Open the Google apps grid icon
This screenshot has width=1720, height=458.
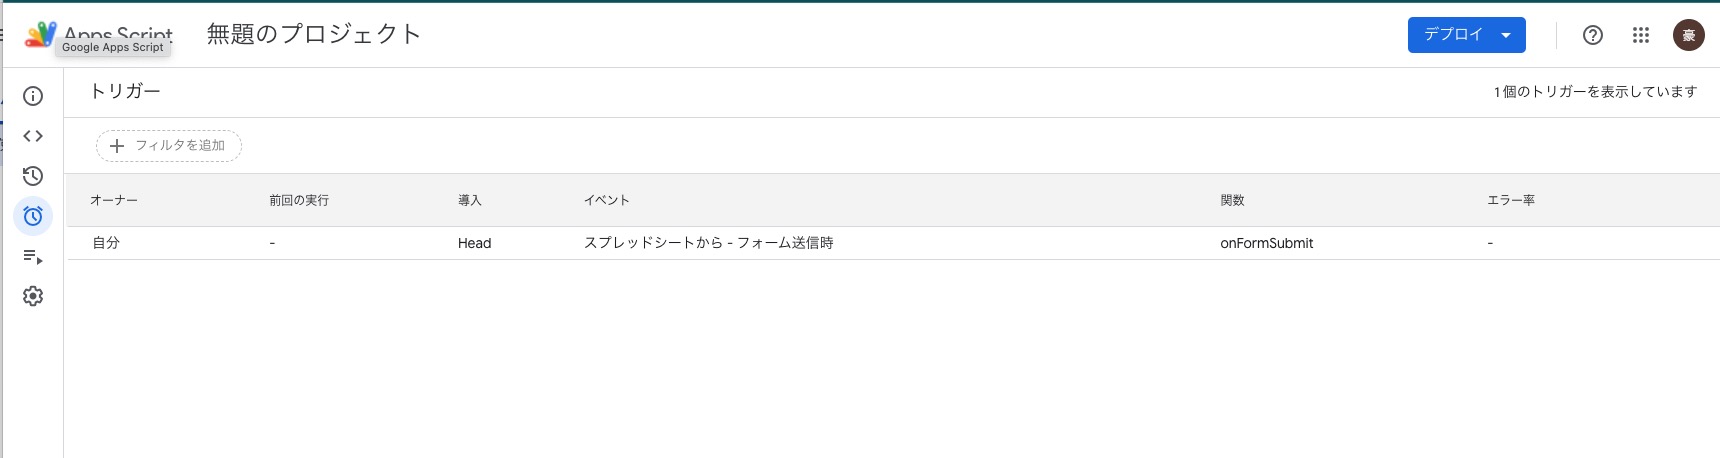click(x=1641, y=35)
